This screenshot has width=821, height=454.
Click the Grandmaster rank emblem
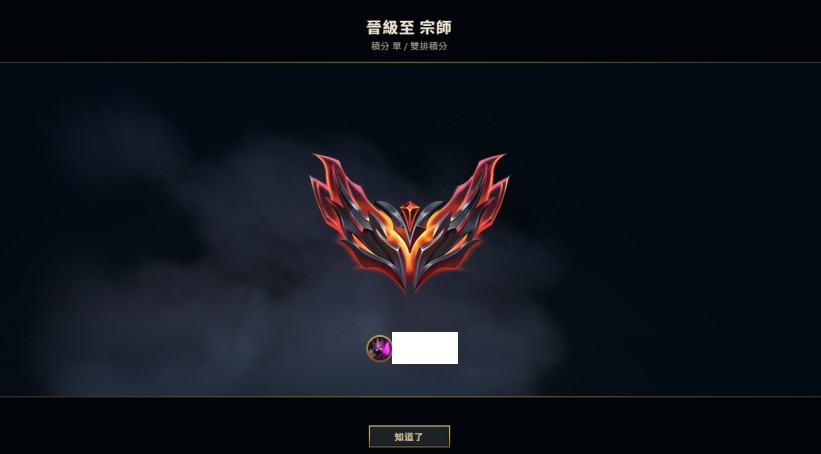[x=409, y=223]
